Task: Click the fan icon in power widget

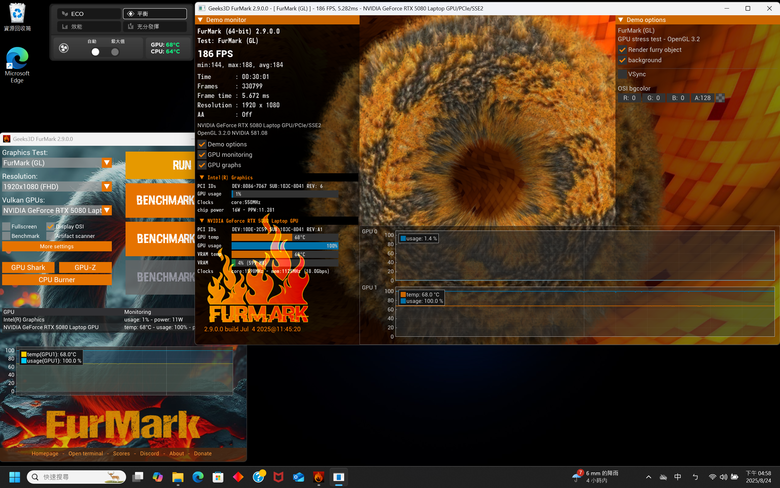Action: tap(64, 48)
